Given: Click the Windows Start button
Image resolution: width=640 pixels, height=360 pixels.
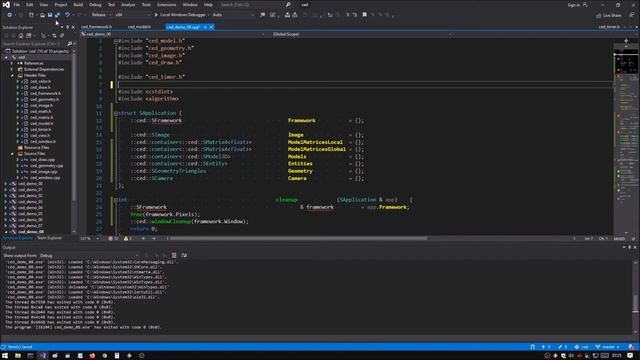Looking at the screenshot, I should [x=5, y=356].
